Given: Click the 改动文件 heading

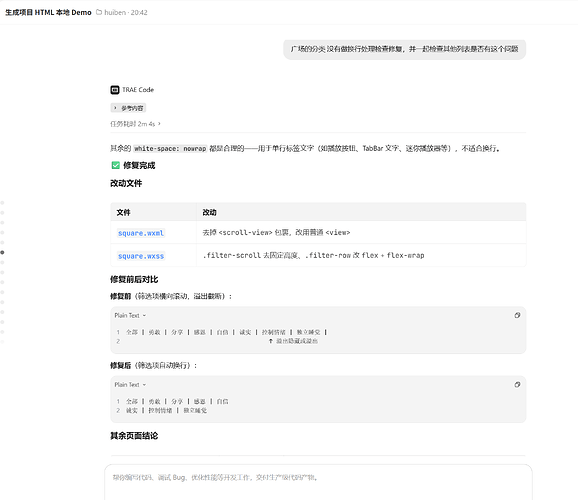Looking at the screenshot, I should pyautogui.click(x=126, y=183).
